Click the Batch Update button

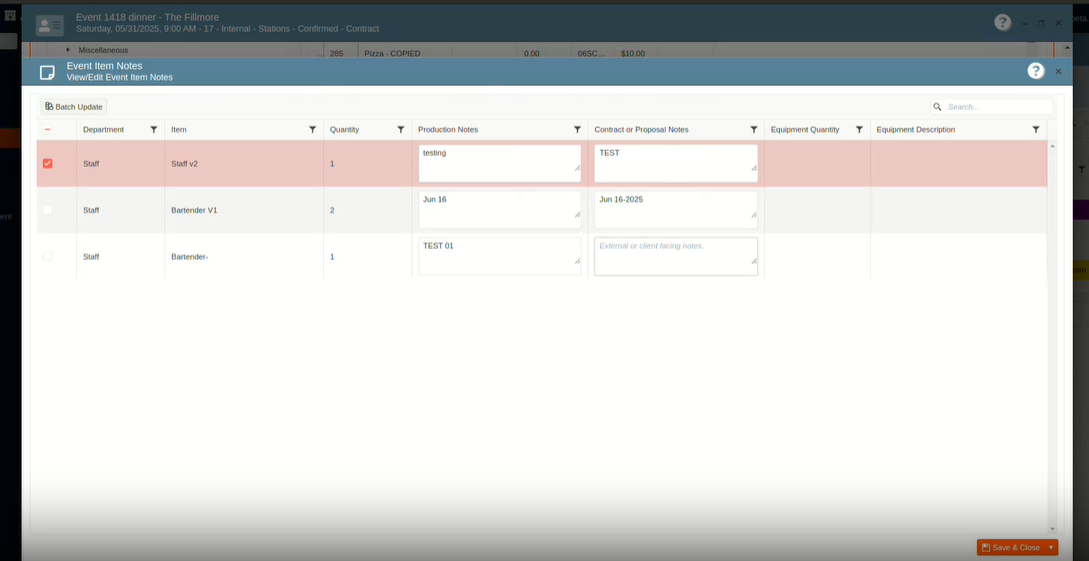pos(74,107)
